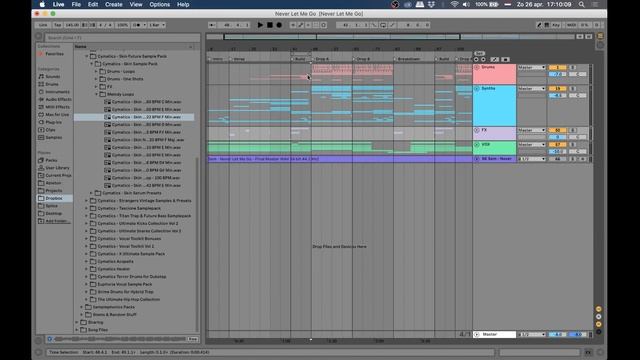Fold the Synths track
The image size is (640, 360).
477,89
